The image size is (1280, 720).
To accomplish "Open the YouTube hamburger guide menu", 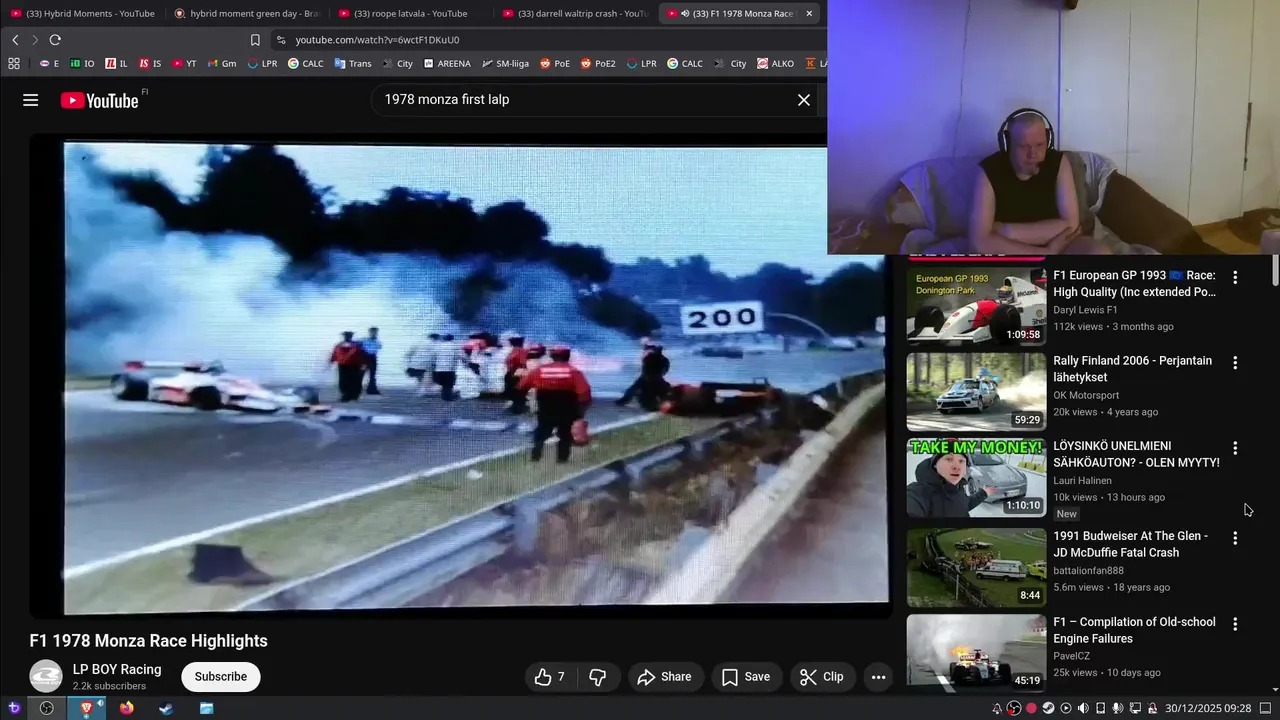I will [x=30, y=100].
